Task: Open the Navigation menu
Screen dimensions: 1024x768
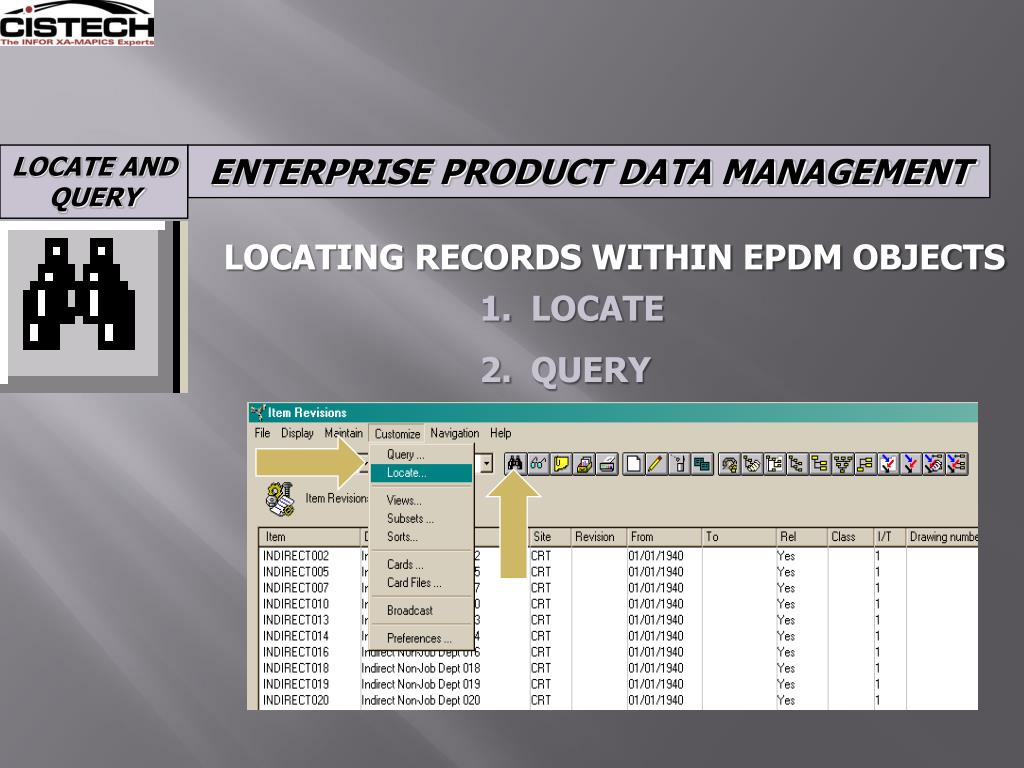Action: pyautogui.click(x=455, y=433)
